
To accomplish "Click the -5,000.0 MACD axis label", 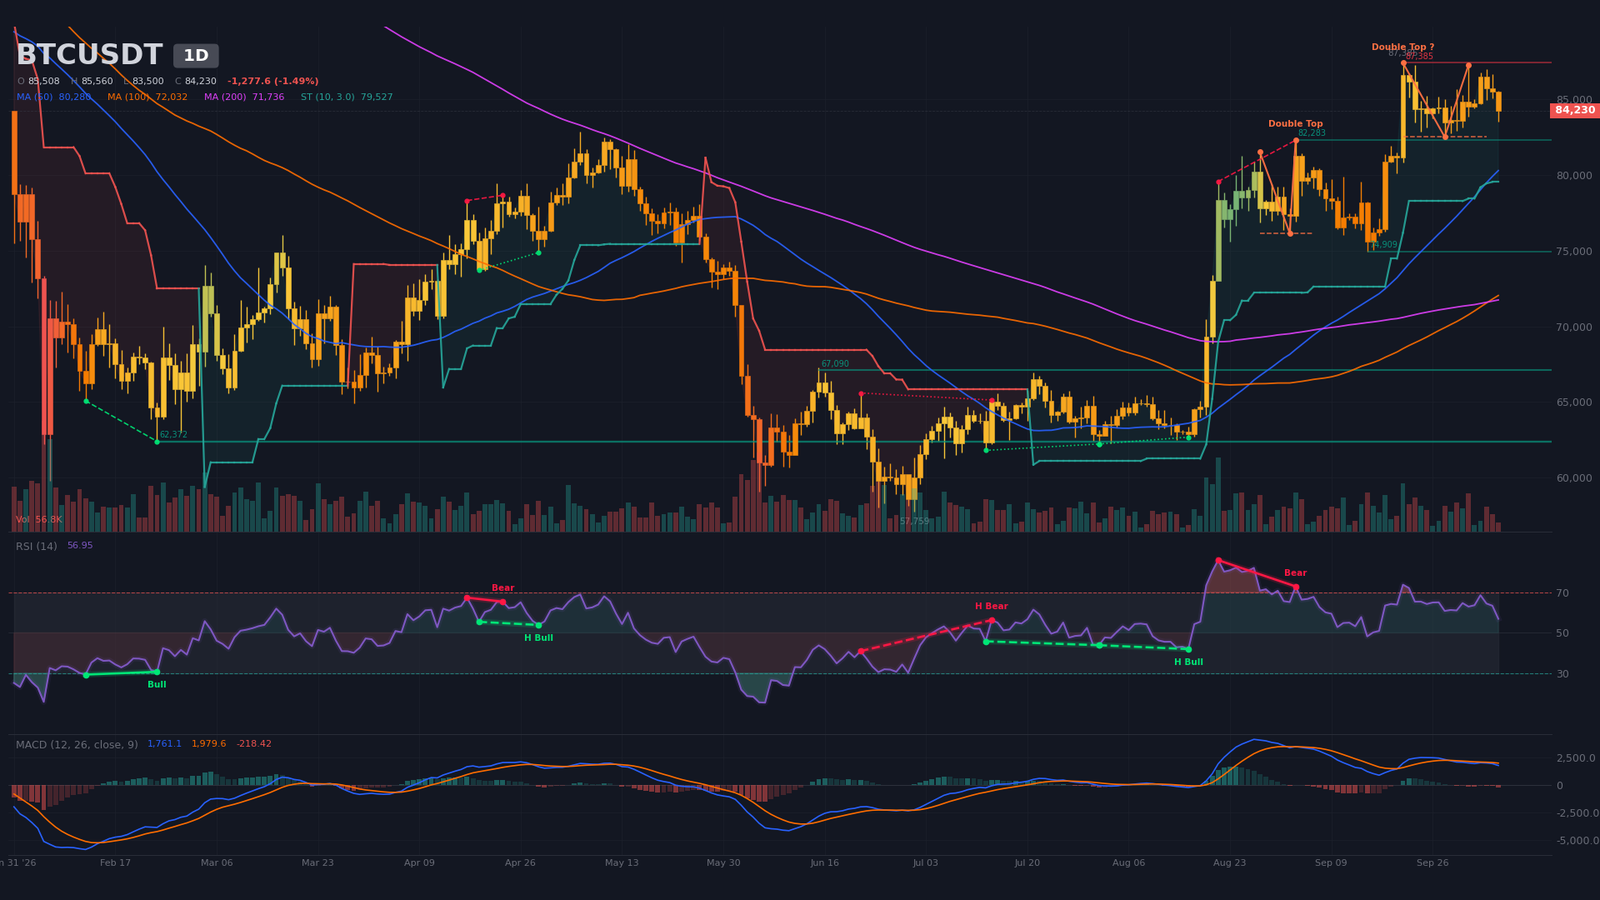I will tap(1577, 841).
